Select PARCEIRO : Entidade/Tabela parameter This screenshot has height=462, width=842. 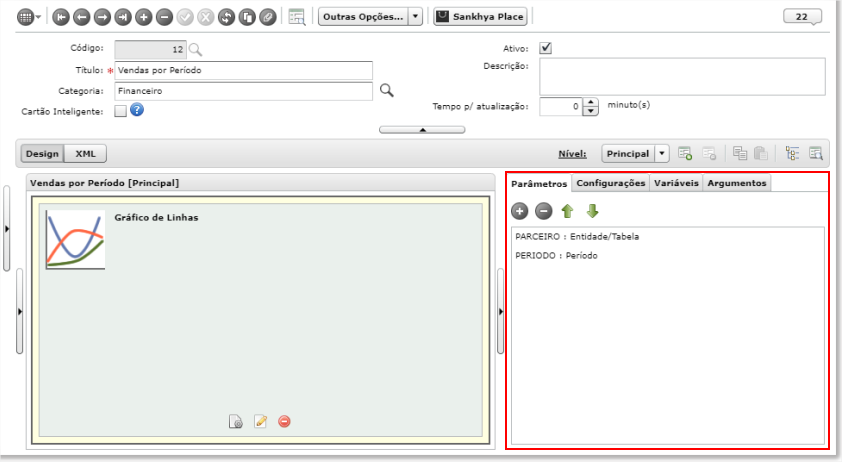tap(577, 236)
